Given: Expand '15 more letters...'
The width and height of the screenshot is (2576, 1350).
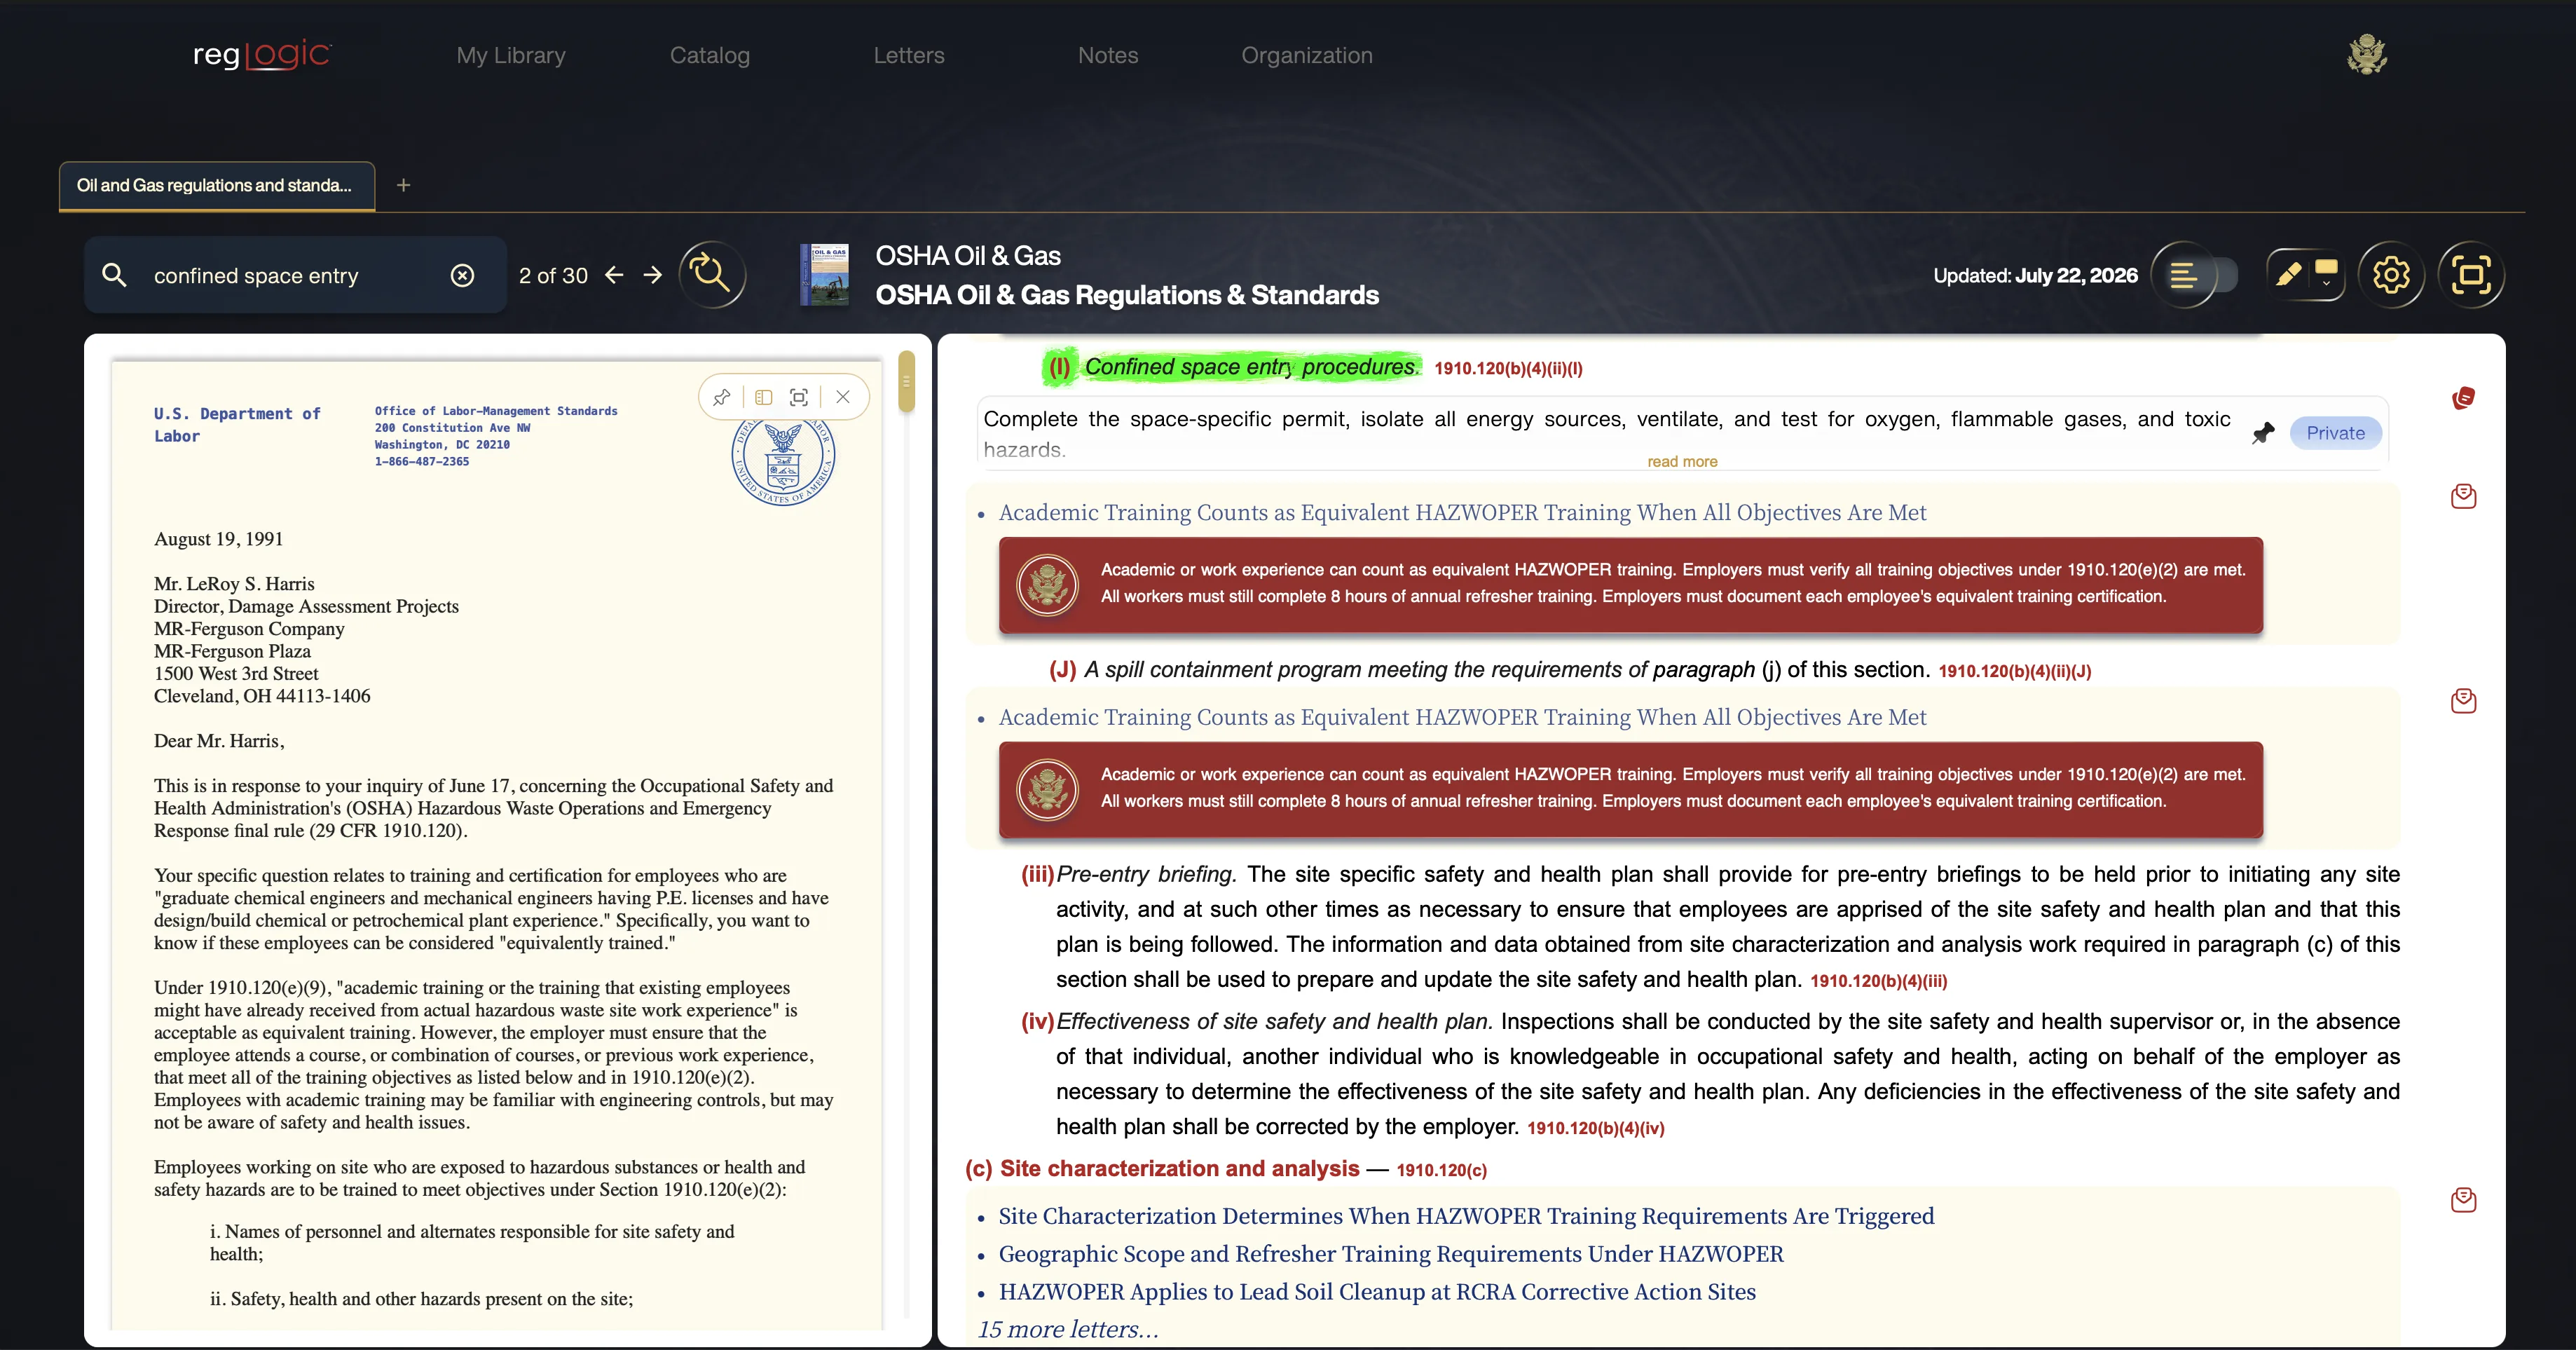Looking at the screenshot, I should [x=1068, y=1330].
